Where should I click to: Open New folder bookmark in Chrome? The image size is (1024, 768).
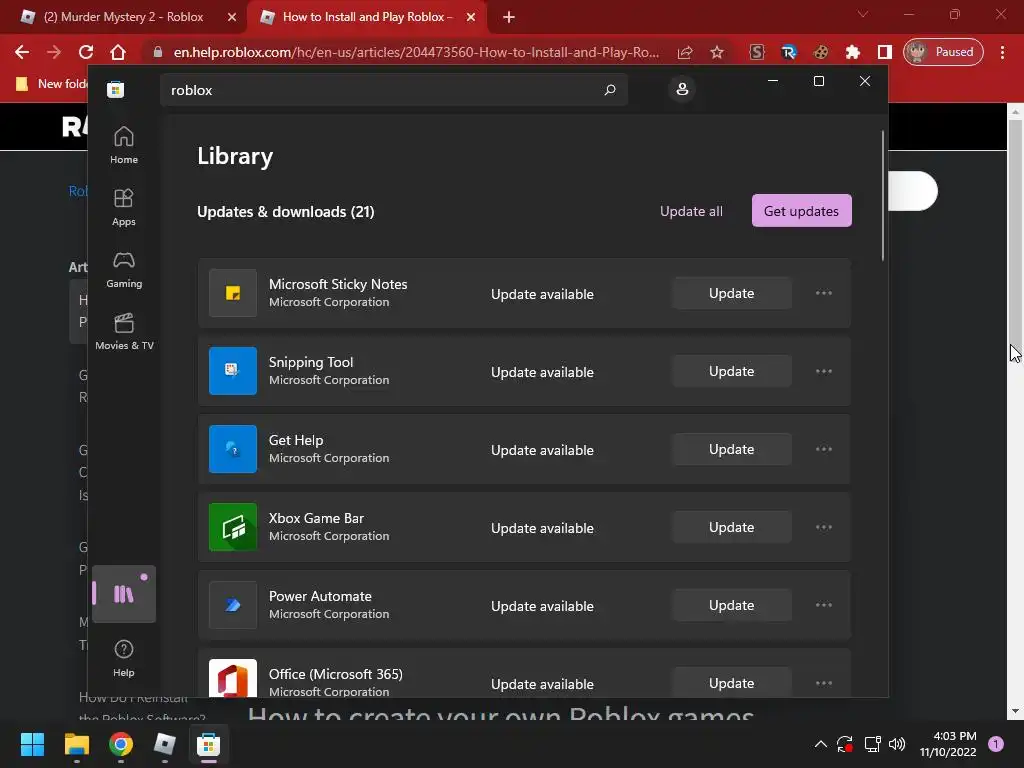52,84
